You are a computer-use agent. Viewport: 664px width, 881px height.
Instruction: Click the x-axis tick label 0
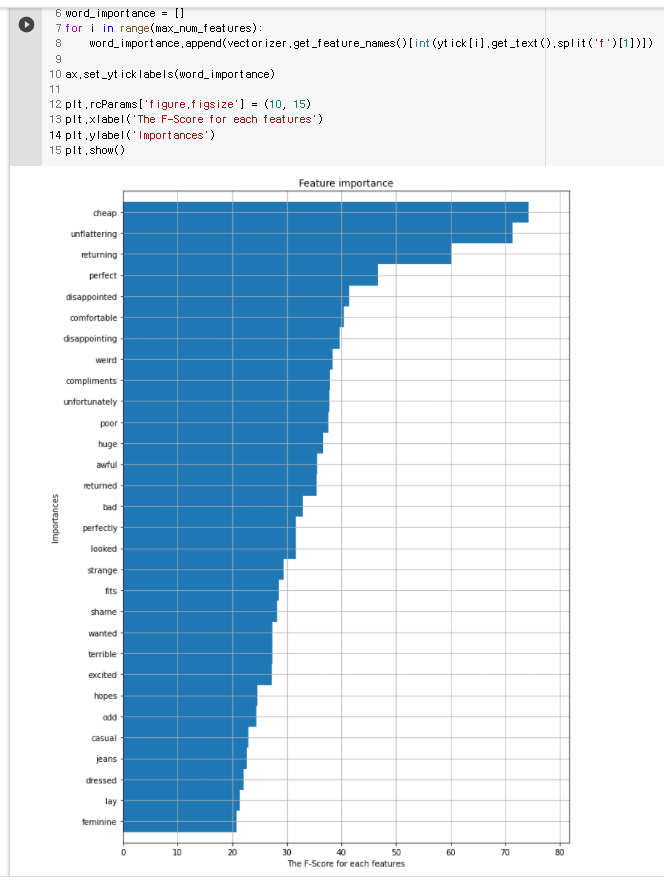(124, 852)
